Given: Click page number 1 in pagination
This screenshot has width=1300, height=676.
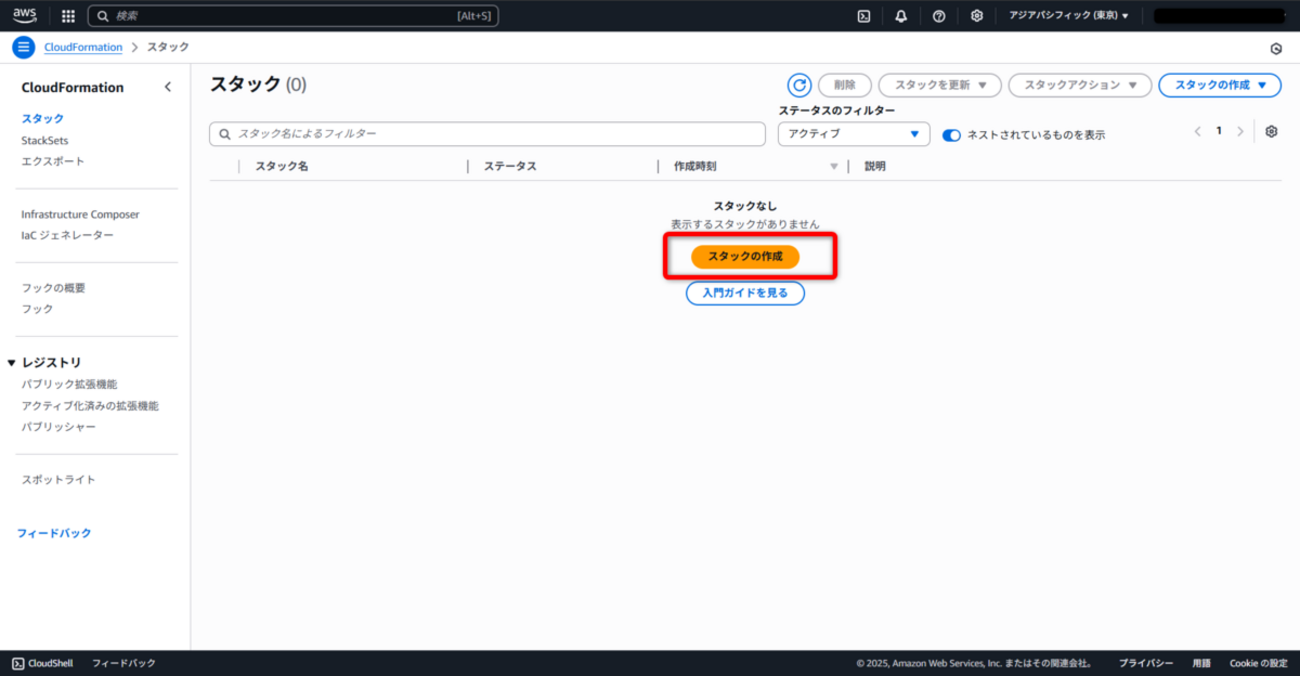Looking at the screenshot, I should point(1219,131).
